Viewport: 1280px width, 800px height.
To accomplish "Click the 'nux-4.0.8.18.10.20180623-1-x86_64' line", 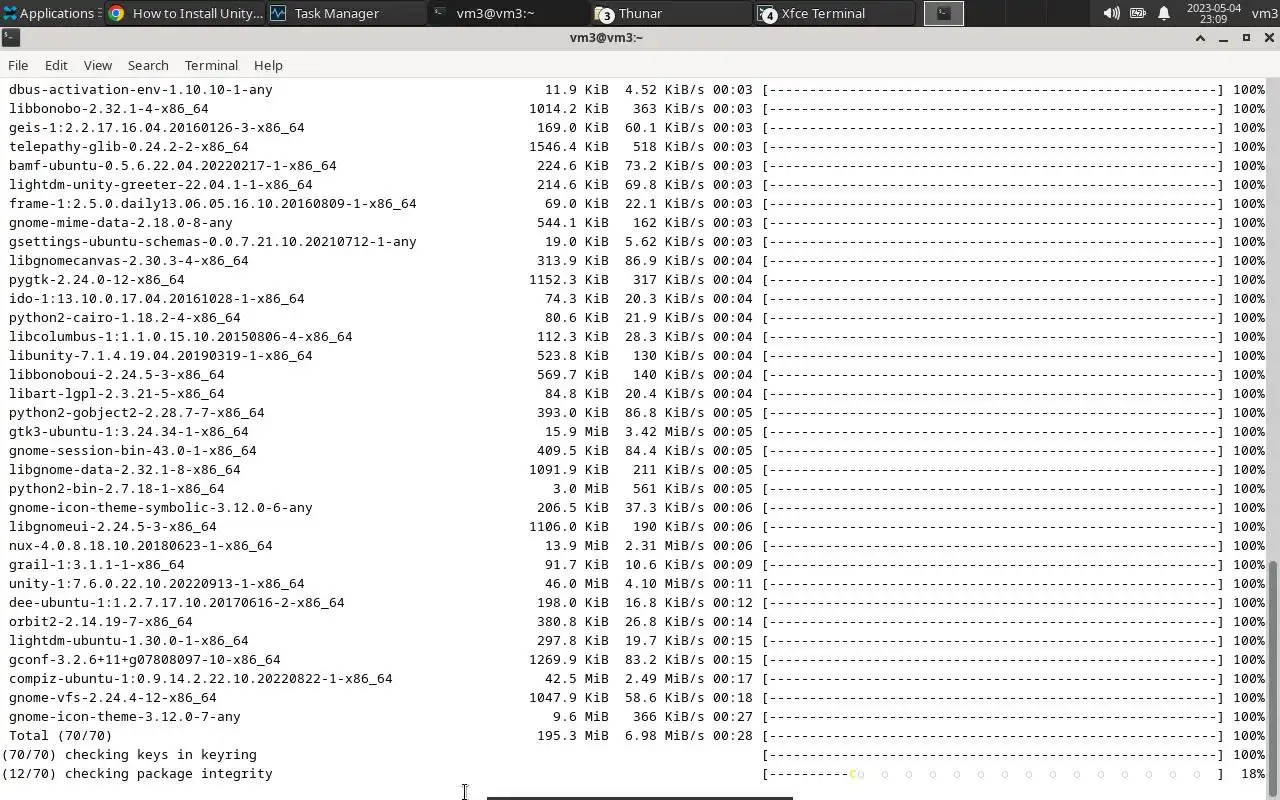I will [141, 546].
